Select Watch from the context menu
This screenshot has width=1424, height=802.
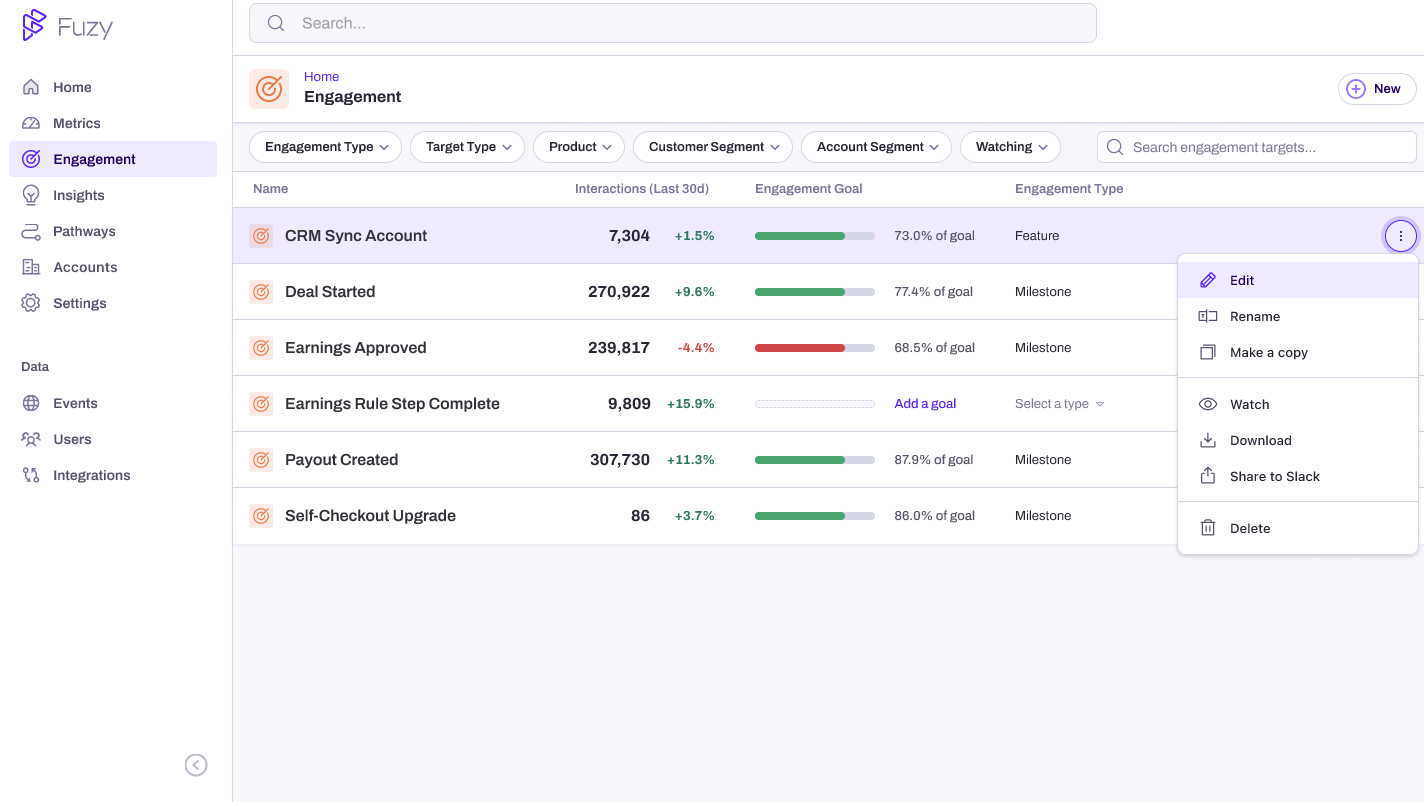pos(1249,404)
